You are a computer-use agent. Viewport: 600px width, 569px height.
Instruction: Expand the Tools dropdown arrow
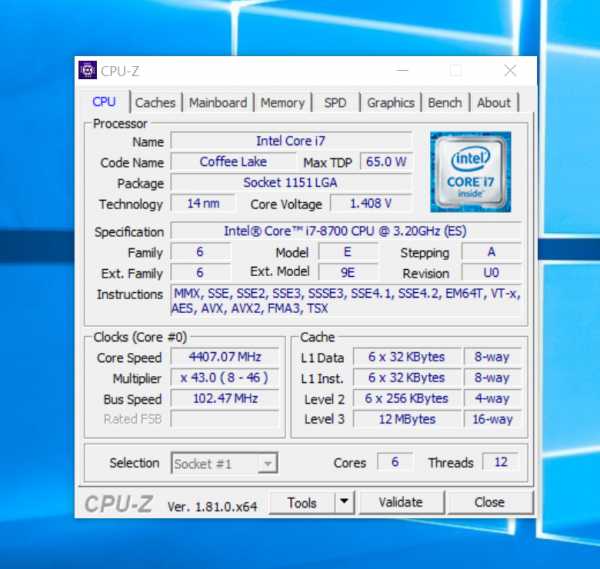pyautogui.click(x=344, y=502)
